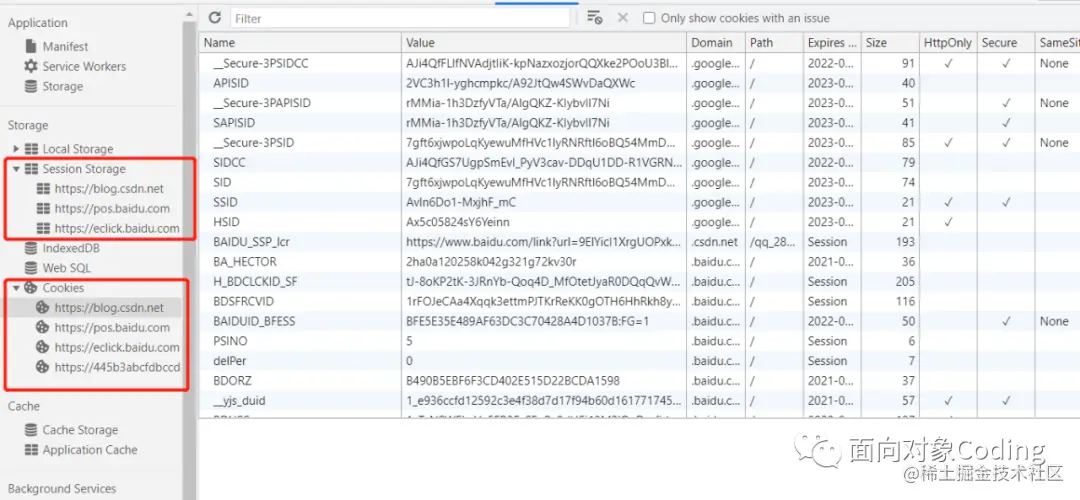Open Application Cache in the sidebar
This screenshot has height=500, width=1080.
[90, 450]
